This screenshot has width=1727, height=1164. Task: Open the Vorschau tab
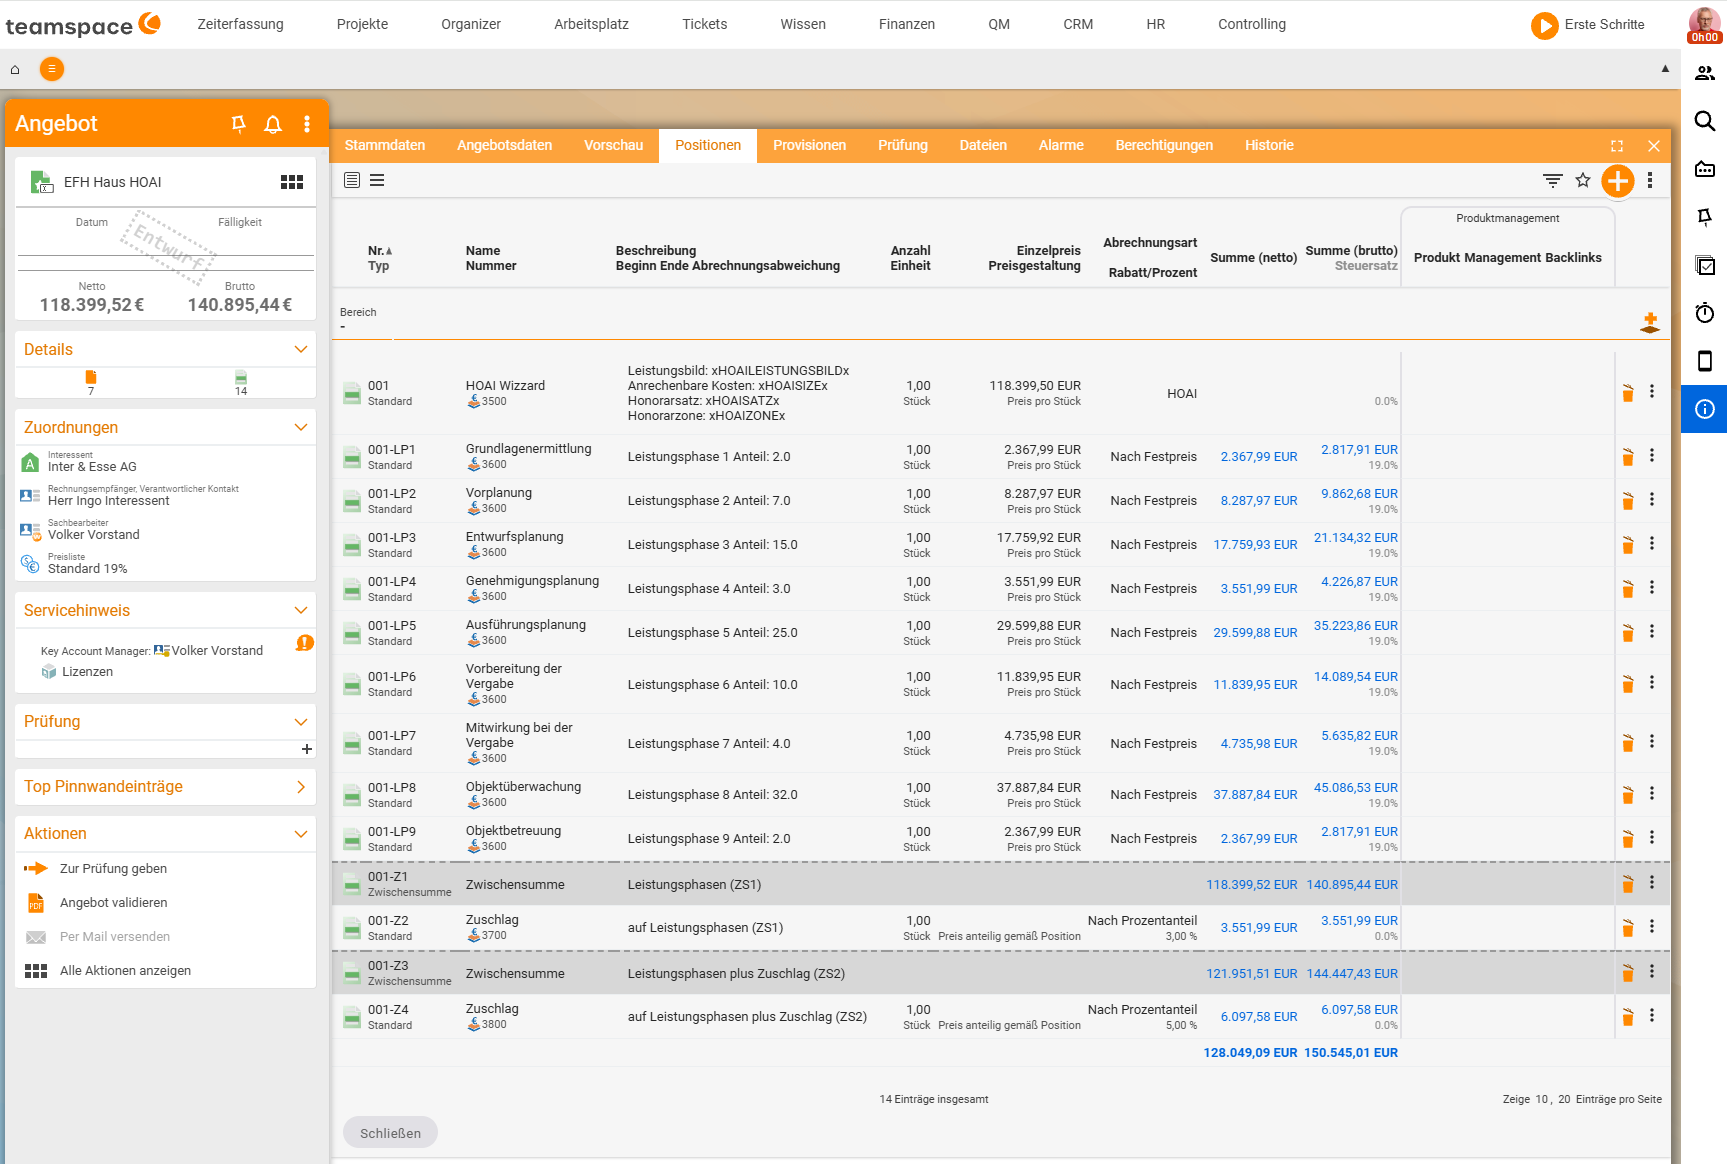[614, 146]
